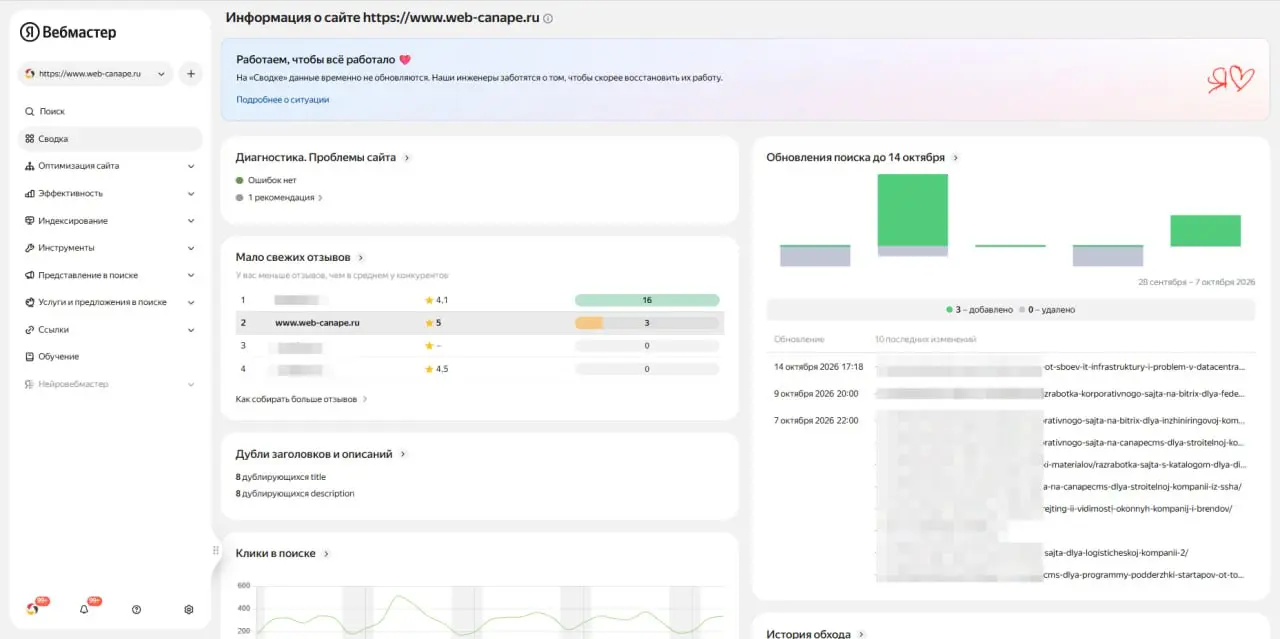Select www.web-canape.ru row in reviews

pyautogui.click(x=480, y=323)
